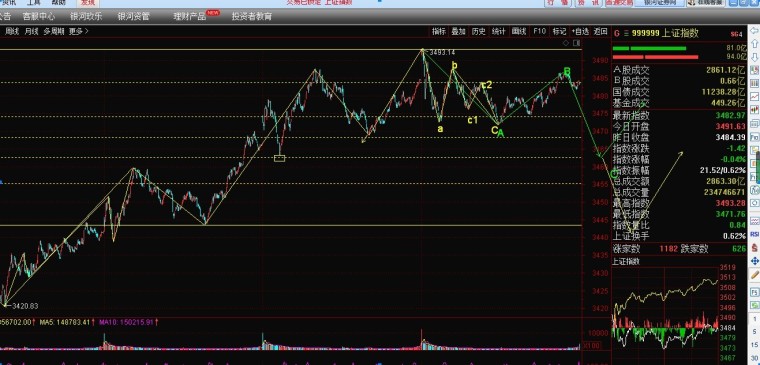Select the RSI indicator icon
Viewport: 760px width, 365px height.
pos(755,234)
